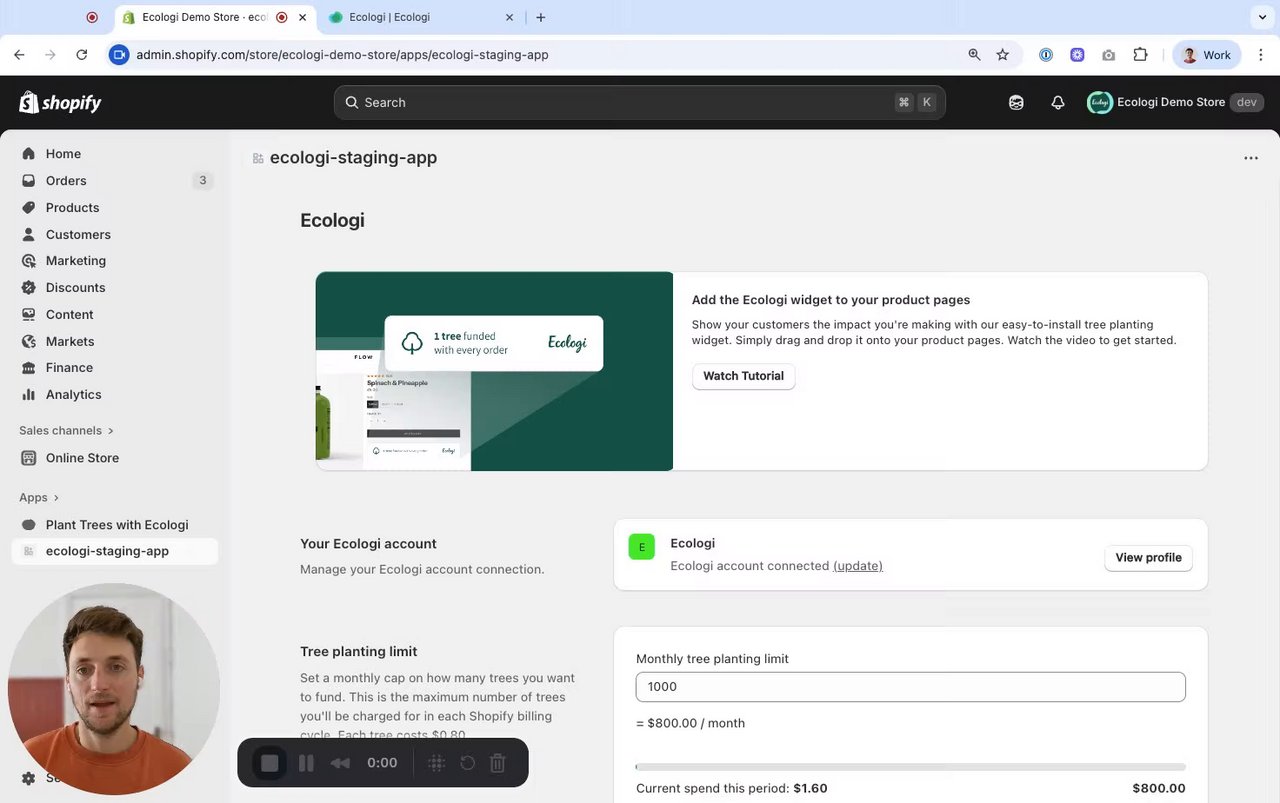Bookmark this page with the star

click(x=1003, y=55)
